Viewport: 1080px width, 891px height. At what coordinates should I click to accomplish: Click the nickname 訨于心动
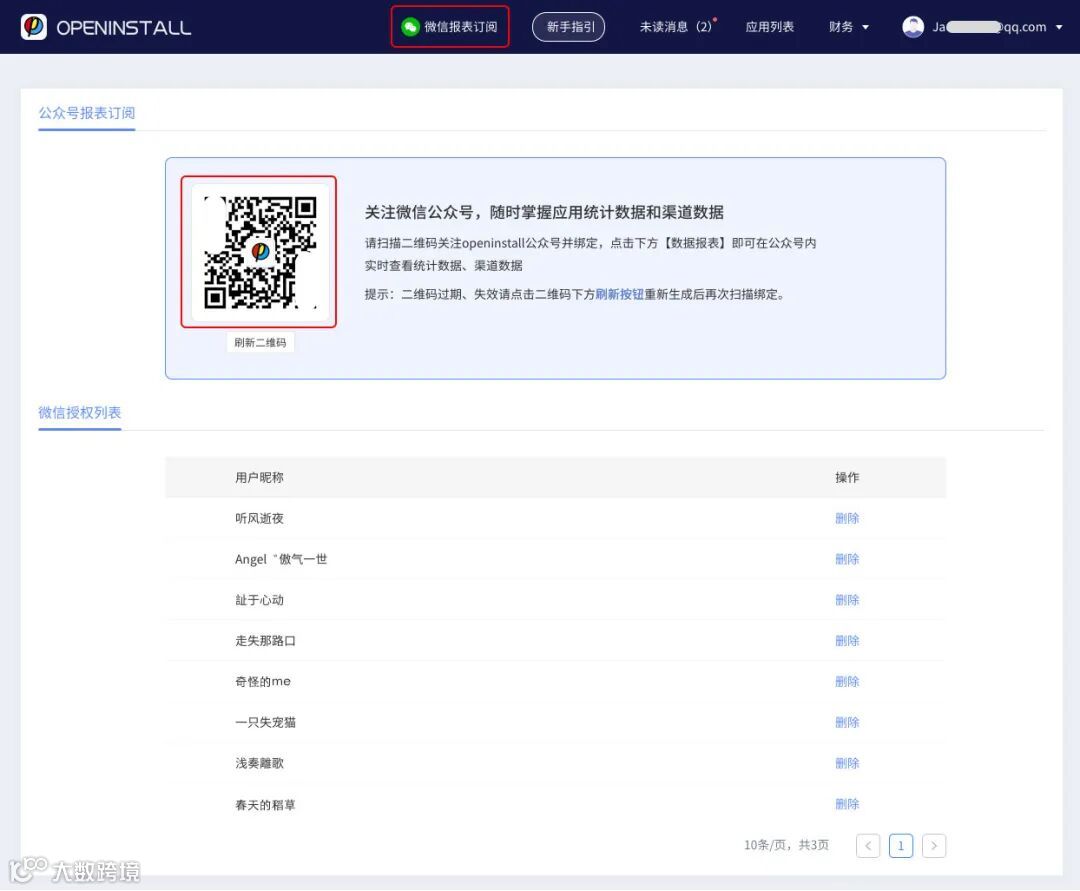tap(259, 600)
